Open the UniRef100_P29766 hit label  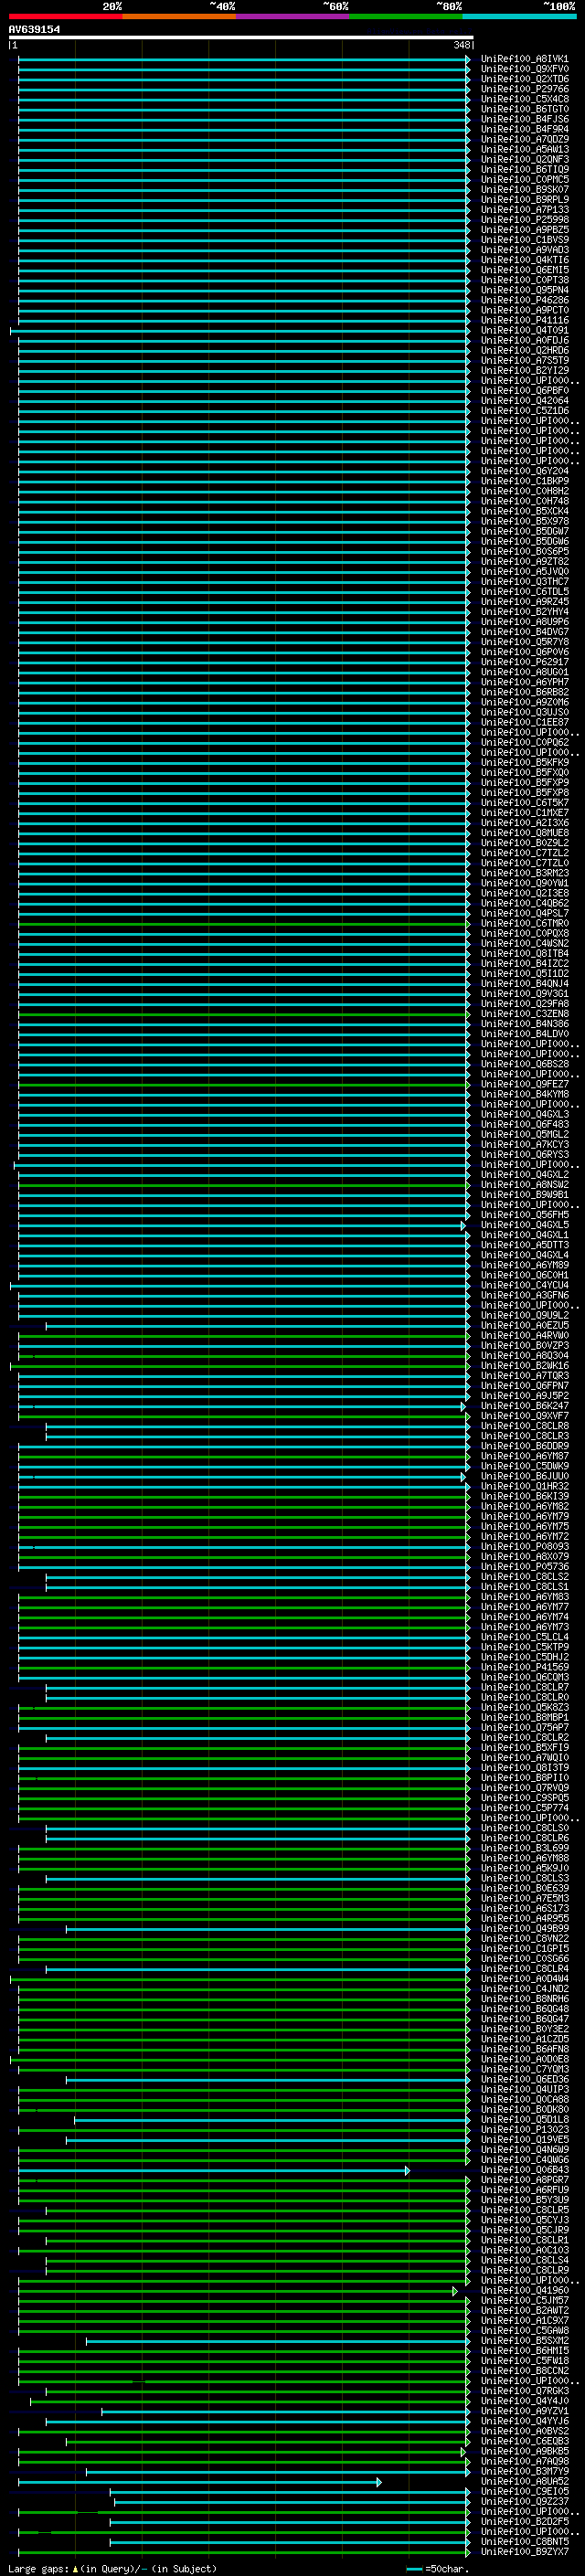[524, 89]
